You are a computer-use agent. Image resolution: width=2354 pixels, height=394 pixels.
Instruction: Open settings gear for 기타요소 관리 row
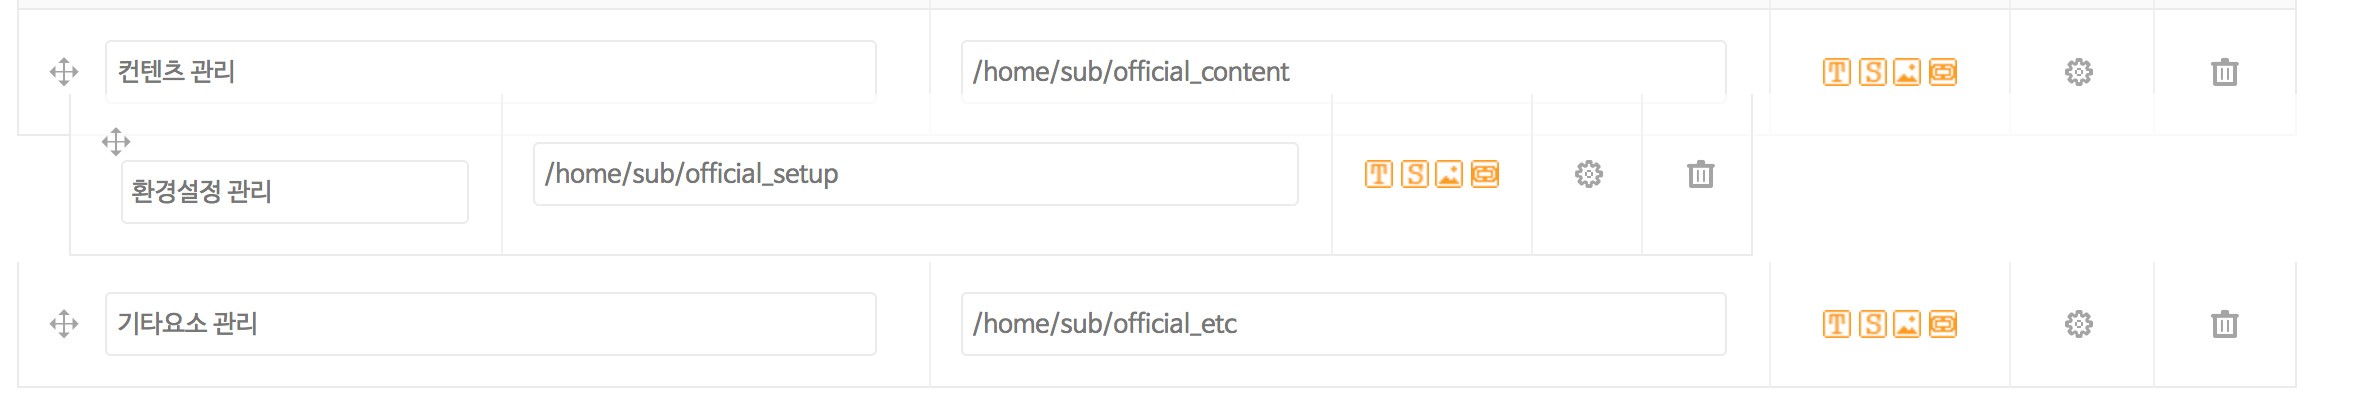[2079, 324]
